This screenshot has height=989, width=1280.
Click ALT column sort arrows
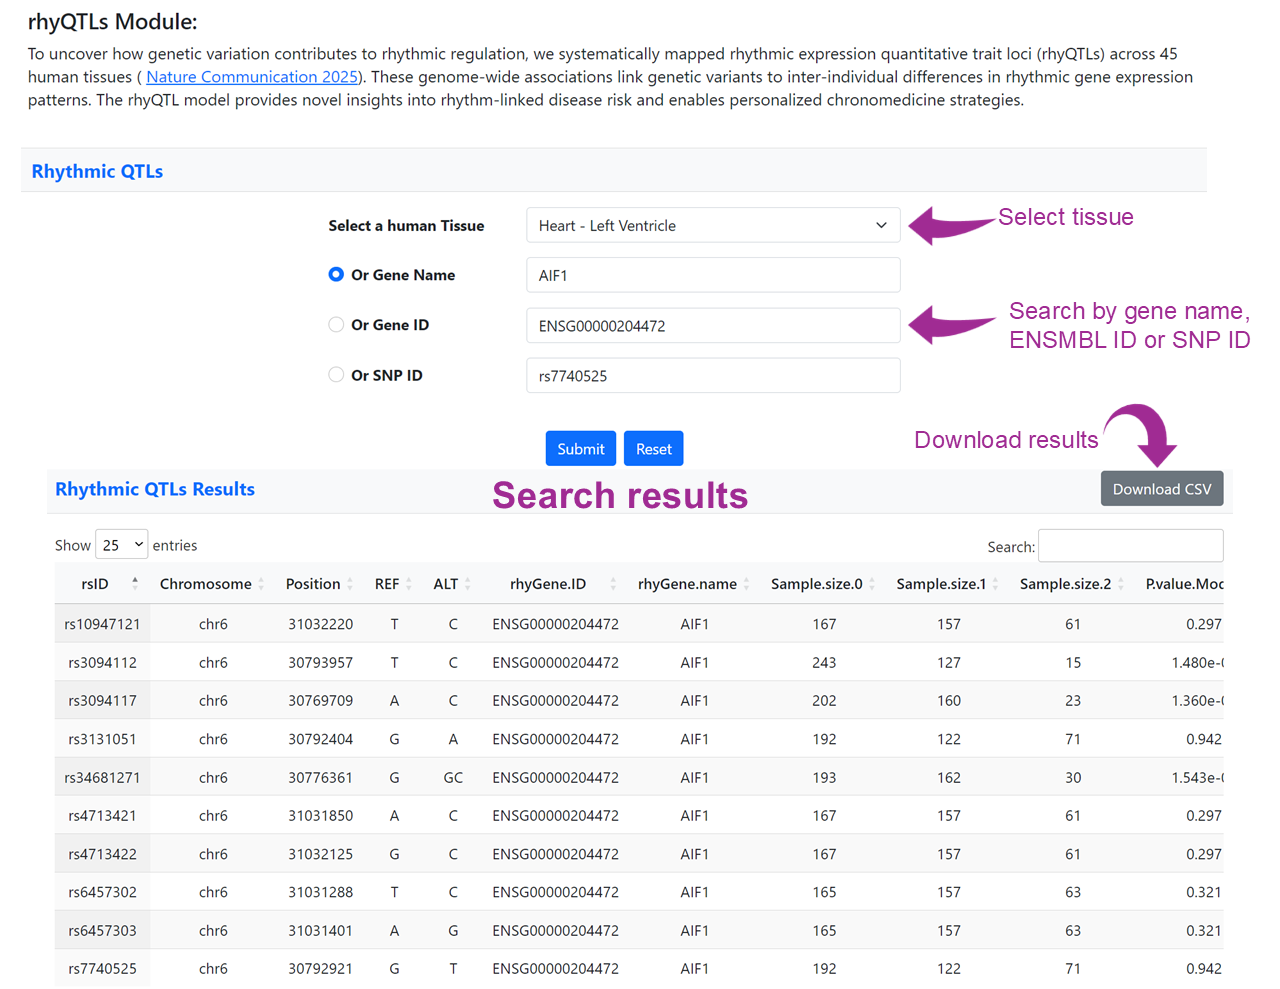(x=468, y=585)
